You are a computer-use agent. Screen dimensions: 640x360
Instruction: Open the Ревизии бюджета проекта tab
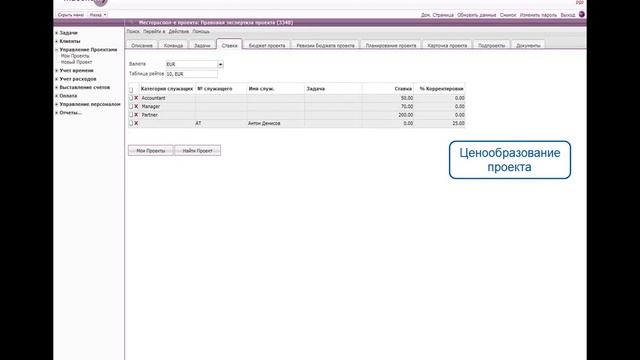click(325, 45)
